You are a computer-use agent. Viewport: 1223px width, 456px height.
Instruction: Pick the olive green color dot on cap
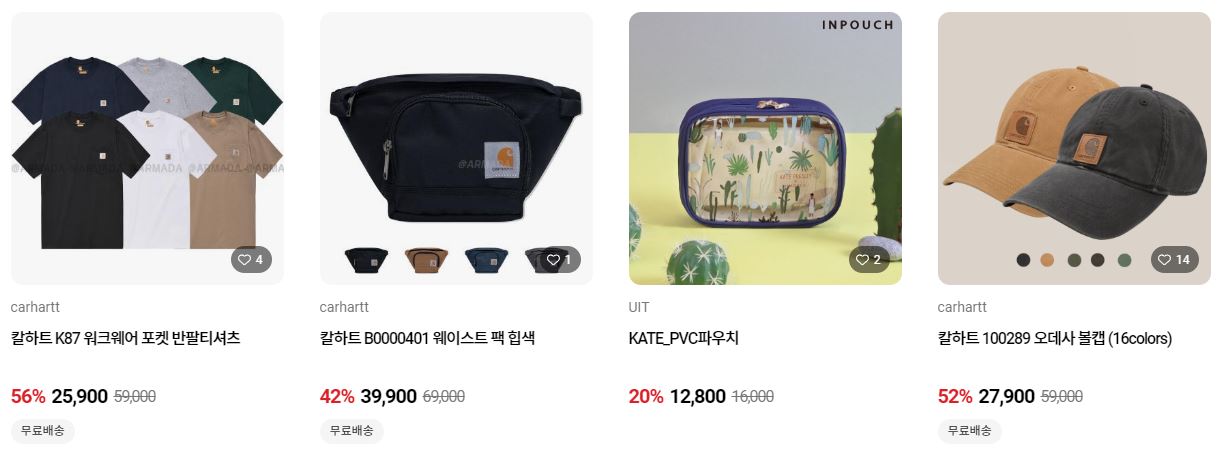1074,260
